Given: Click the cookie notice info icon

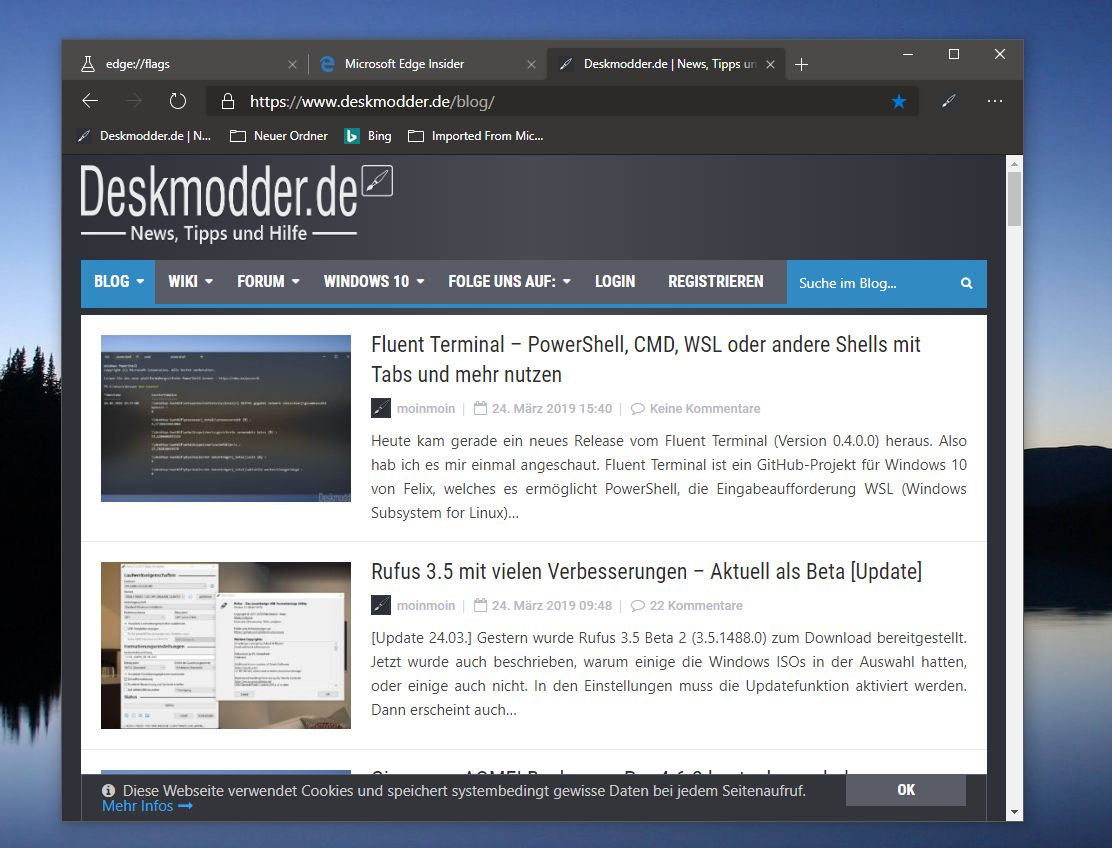Looking at the screenshot, I should point(109,791).
